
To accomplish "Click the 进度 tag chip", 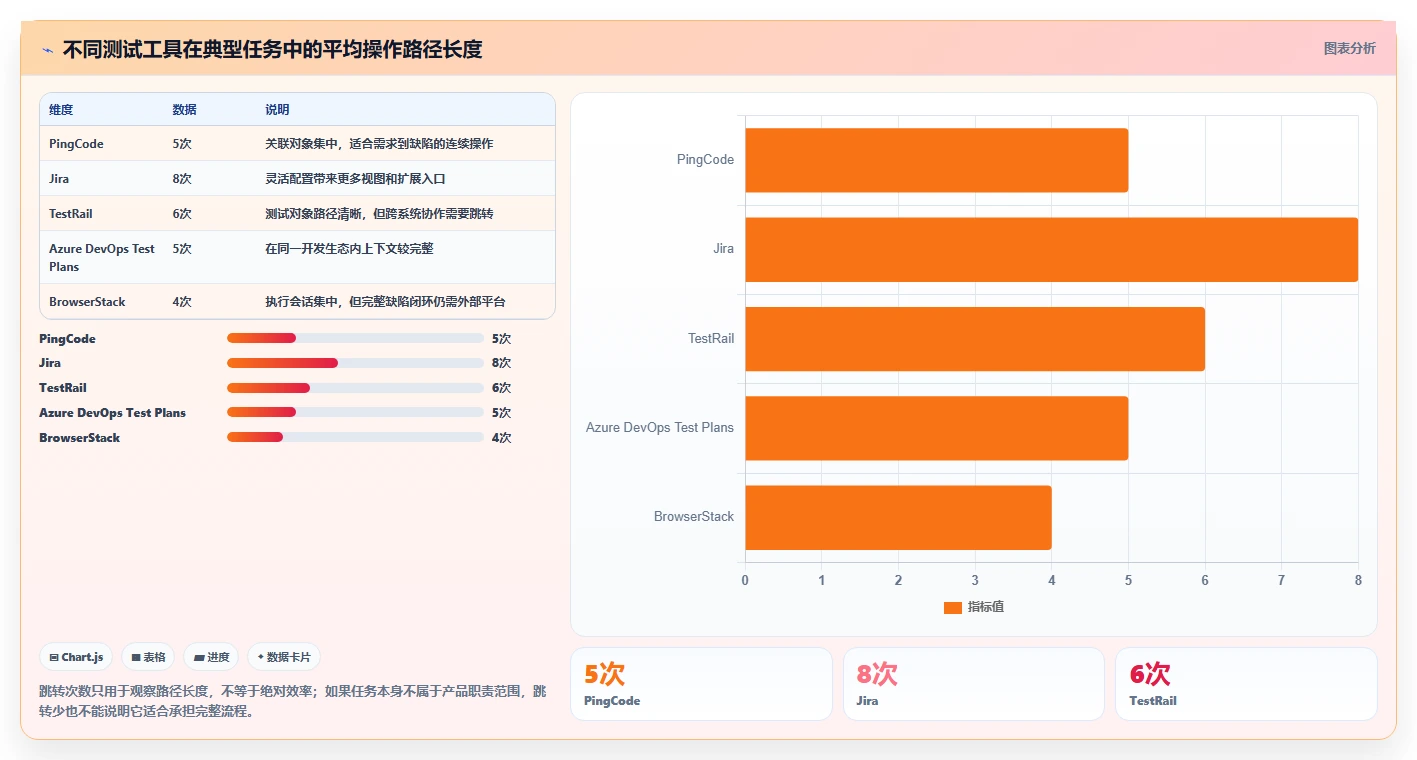I will [211, 657].
